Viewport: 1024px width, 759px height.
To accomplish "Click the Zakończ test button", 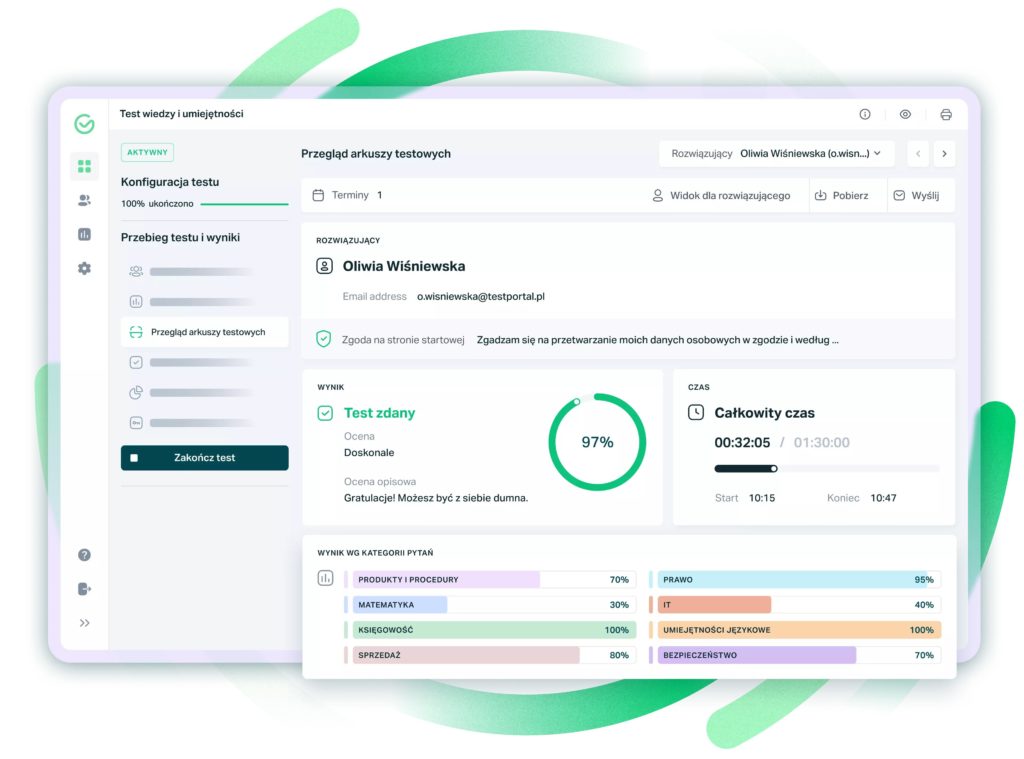I will tap(204, 458).
